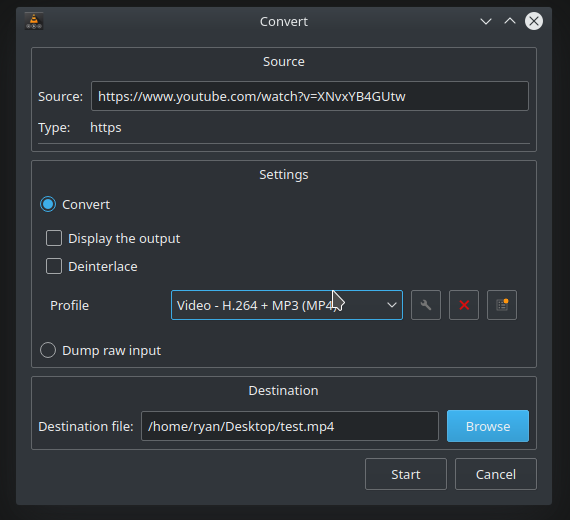The image size is (570, 520).
Task: Click the Profile label text
Action: [69, 305]
